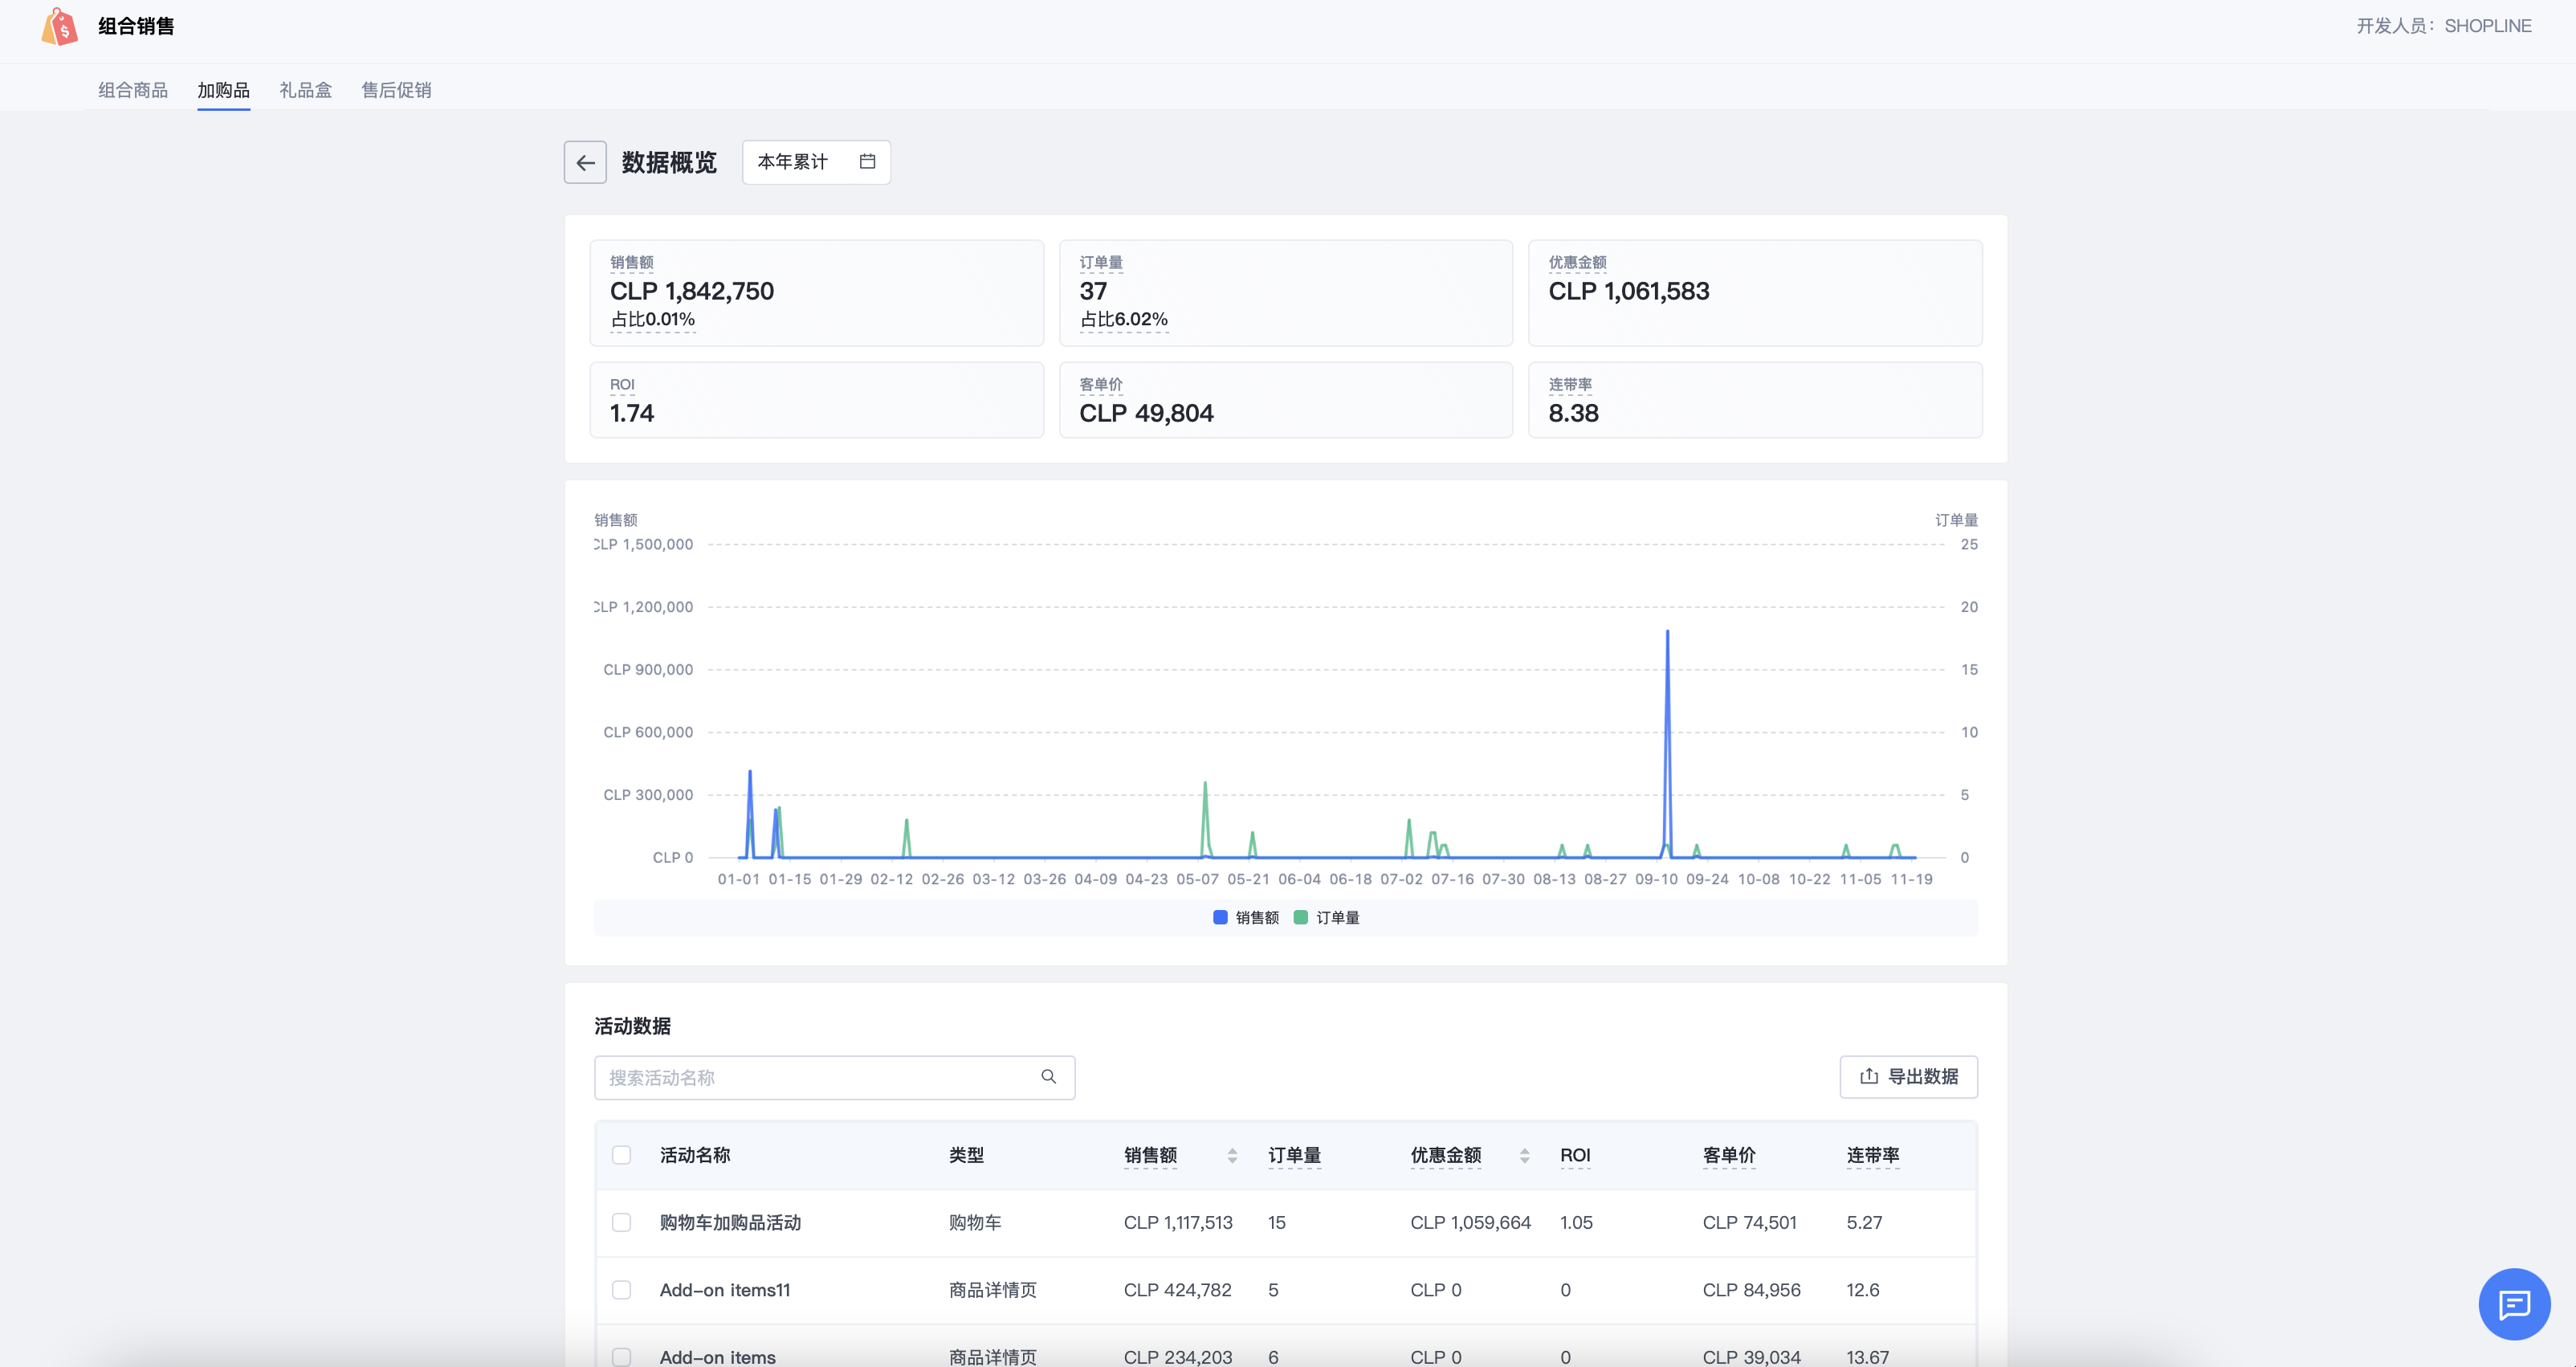This screenshot has height=1367, width=2576.
Task: Toggle 订单量 green legend swatch
Action: [1300, 917]
